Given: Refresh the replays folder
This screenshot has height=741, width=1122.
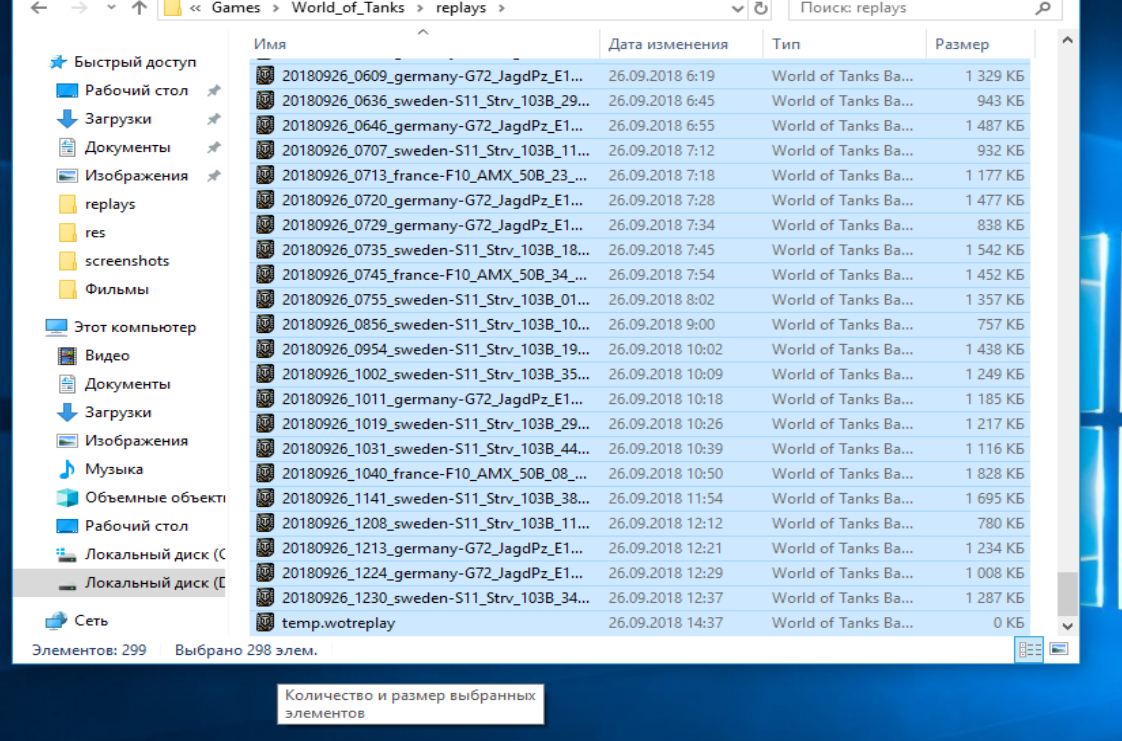Looking at the screenshot, I should (x=761, y=8).
